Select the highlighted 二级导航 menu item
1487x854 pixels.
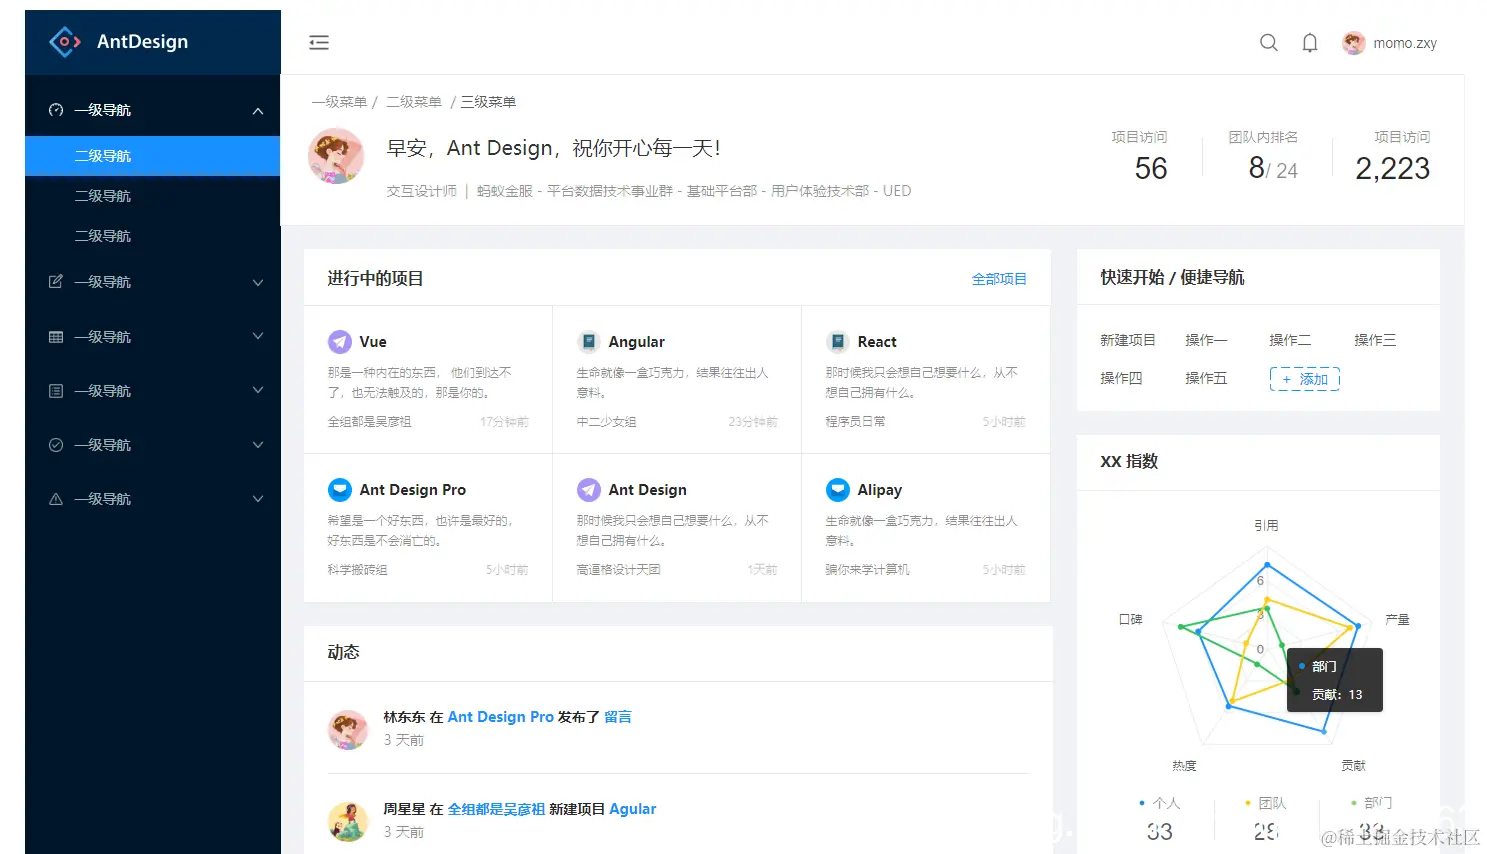(x=152, y=155)
